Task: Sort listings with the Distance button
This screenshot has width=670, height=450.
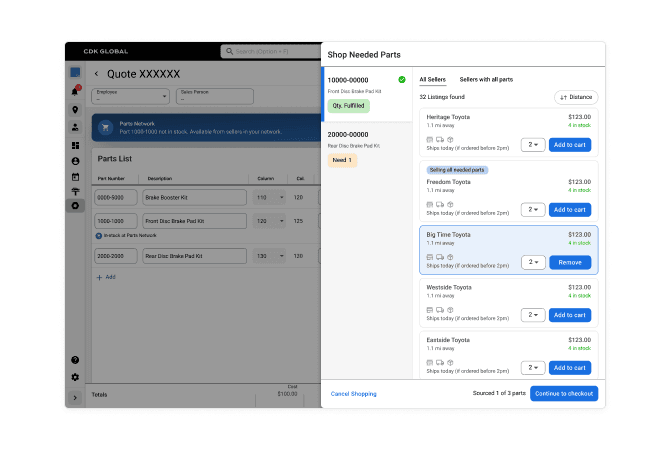Action: point(576,97)
